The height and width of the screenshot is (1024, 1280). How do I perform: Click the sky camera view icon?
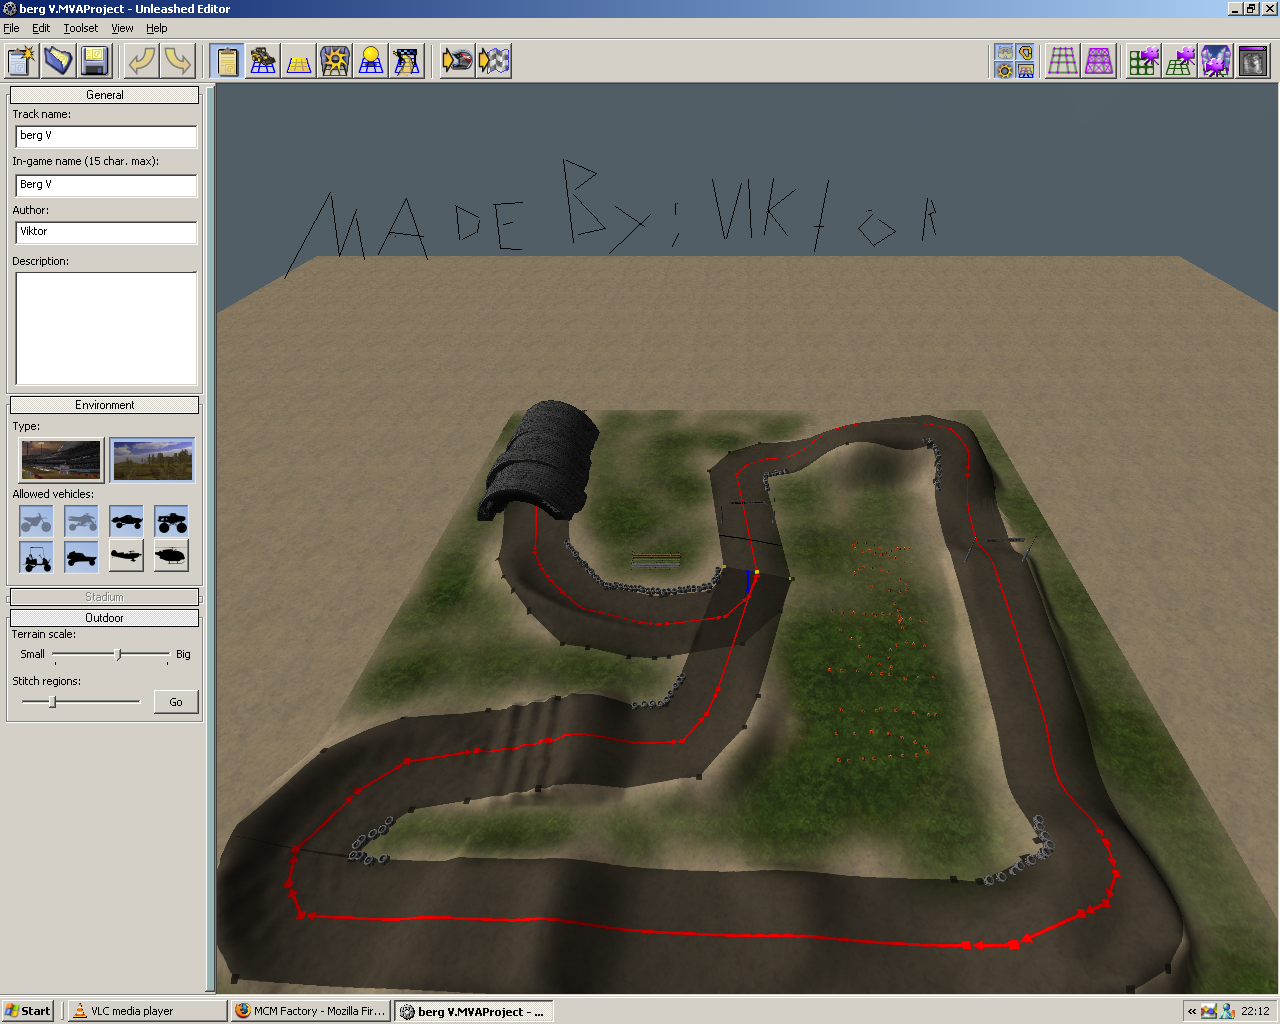pyautogui.click(x=1216, y=62)
